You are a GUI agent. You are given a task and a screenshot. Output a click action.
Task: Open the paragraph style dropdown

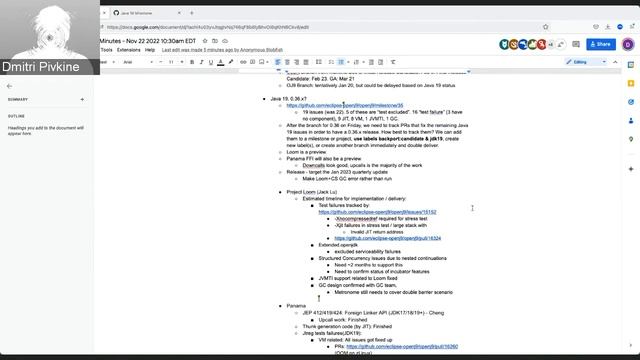click(108, 62)
